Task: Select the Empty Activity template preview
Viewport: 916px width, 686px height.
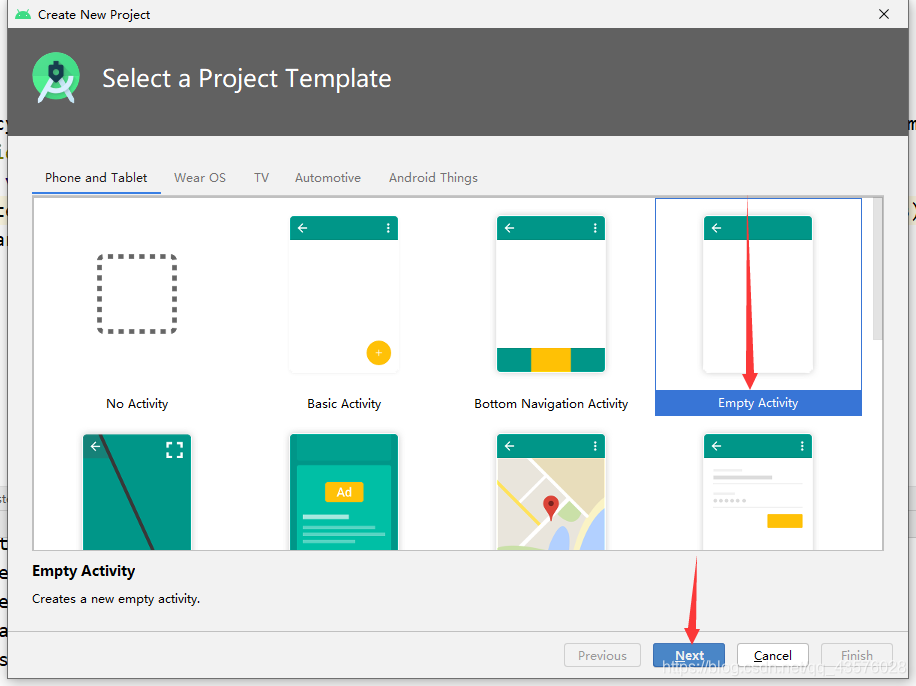Action: point(758,294)
